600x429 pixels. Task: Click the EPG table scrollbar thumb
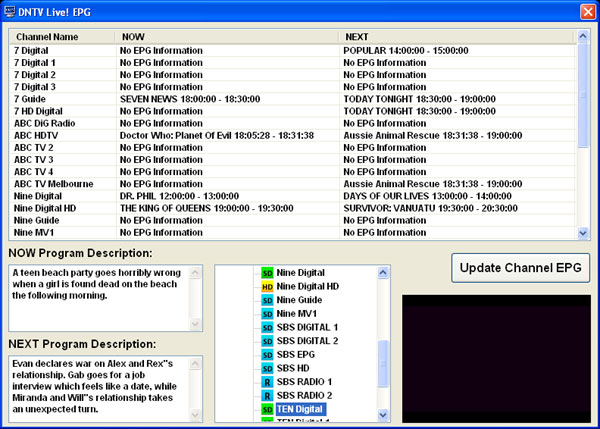point(583,95)
